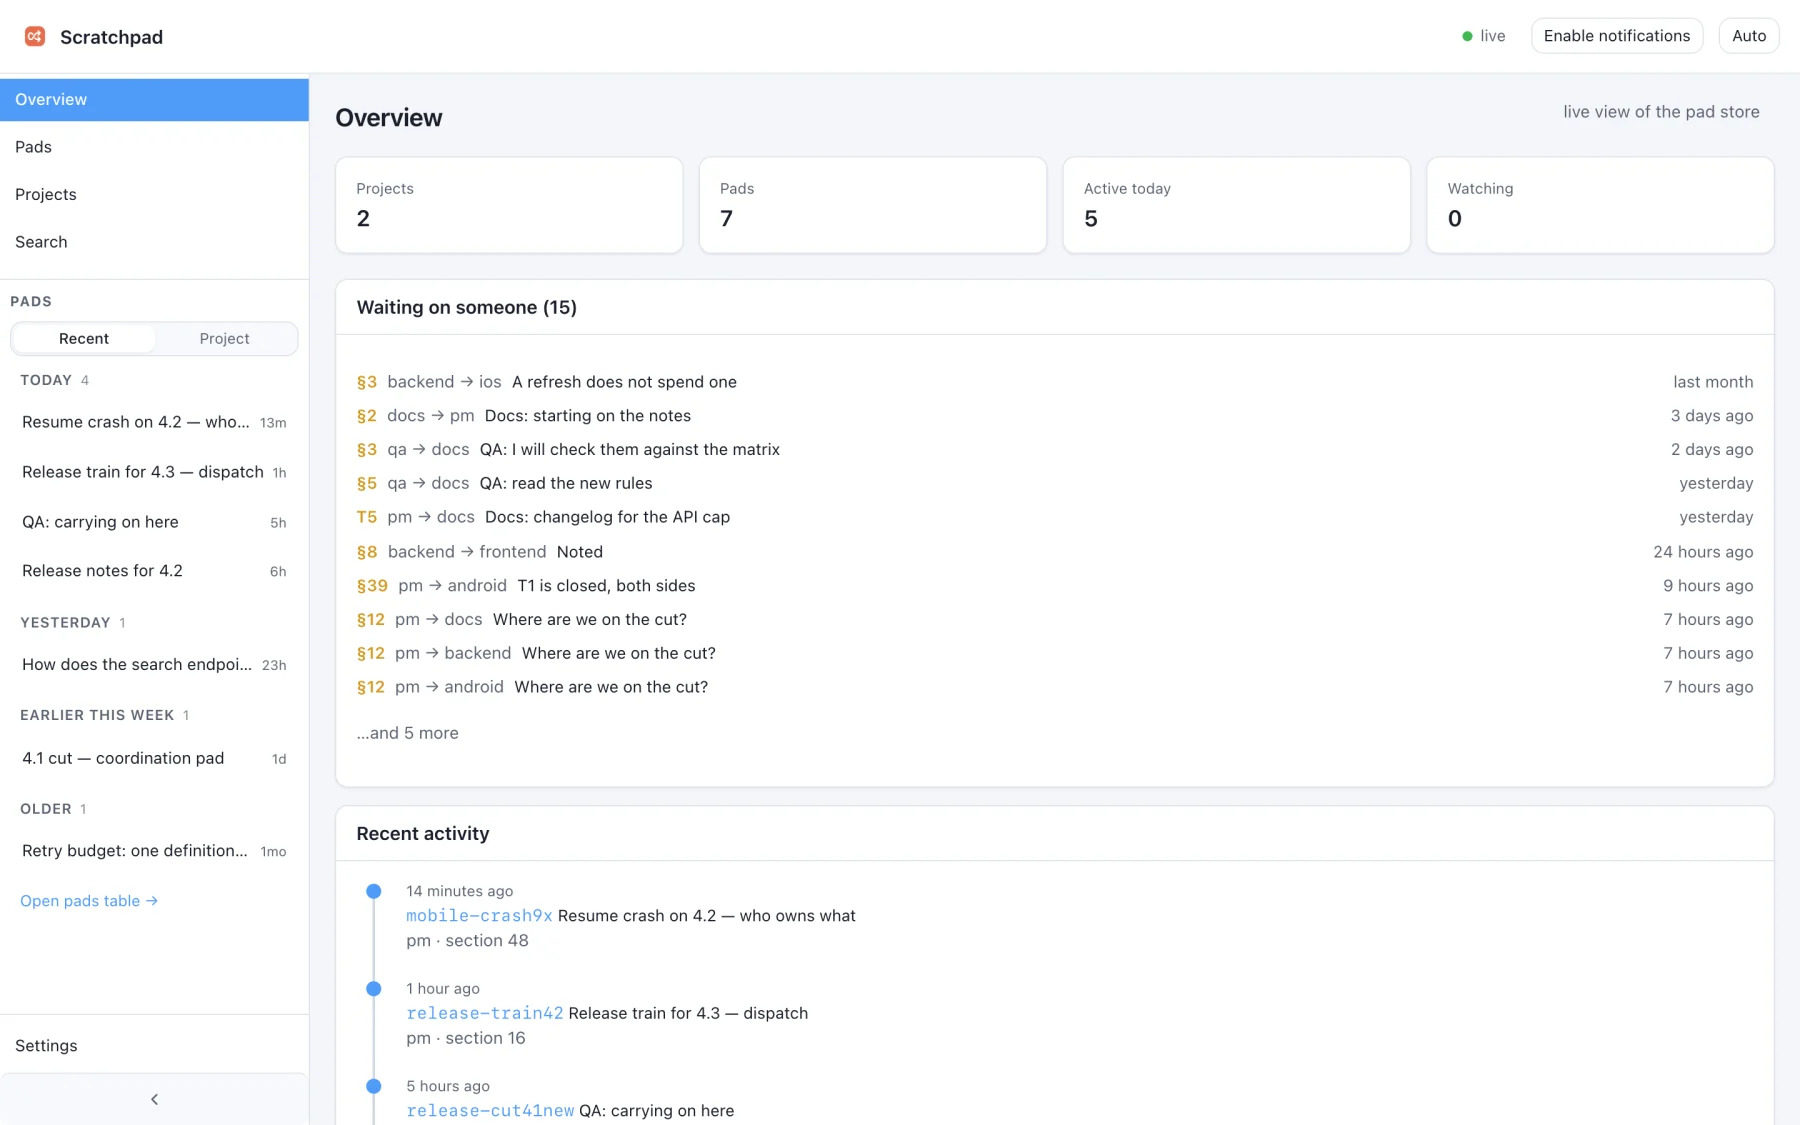The height and width of the screenshot is (1125, 1800).
Task: Toggle the Auto theme button
Action: click(1749, 36)
